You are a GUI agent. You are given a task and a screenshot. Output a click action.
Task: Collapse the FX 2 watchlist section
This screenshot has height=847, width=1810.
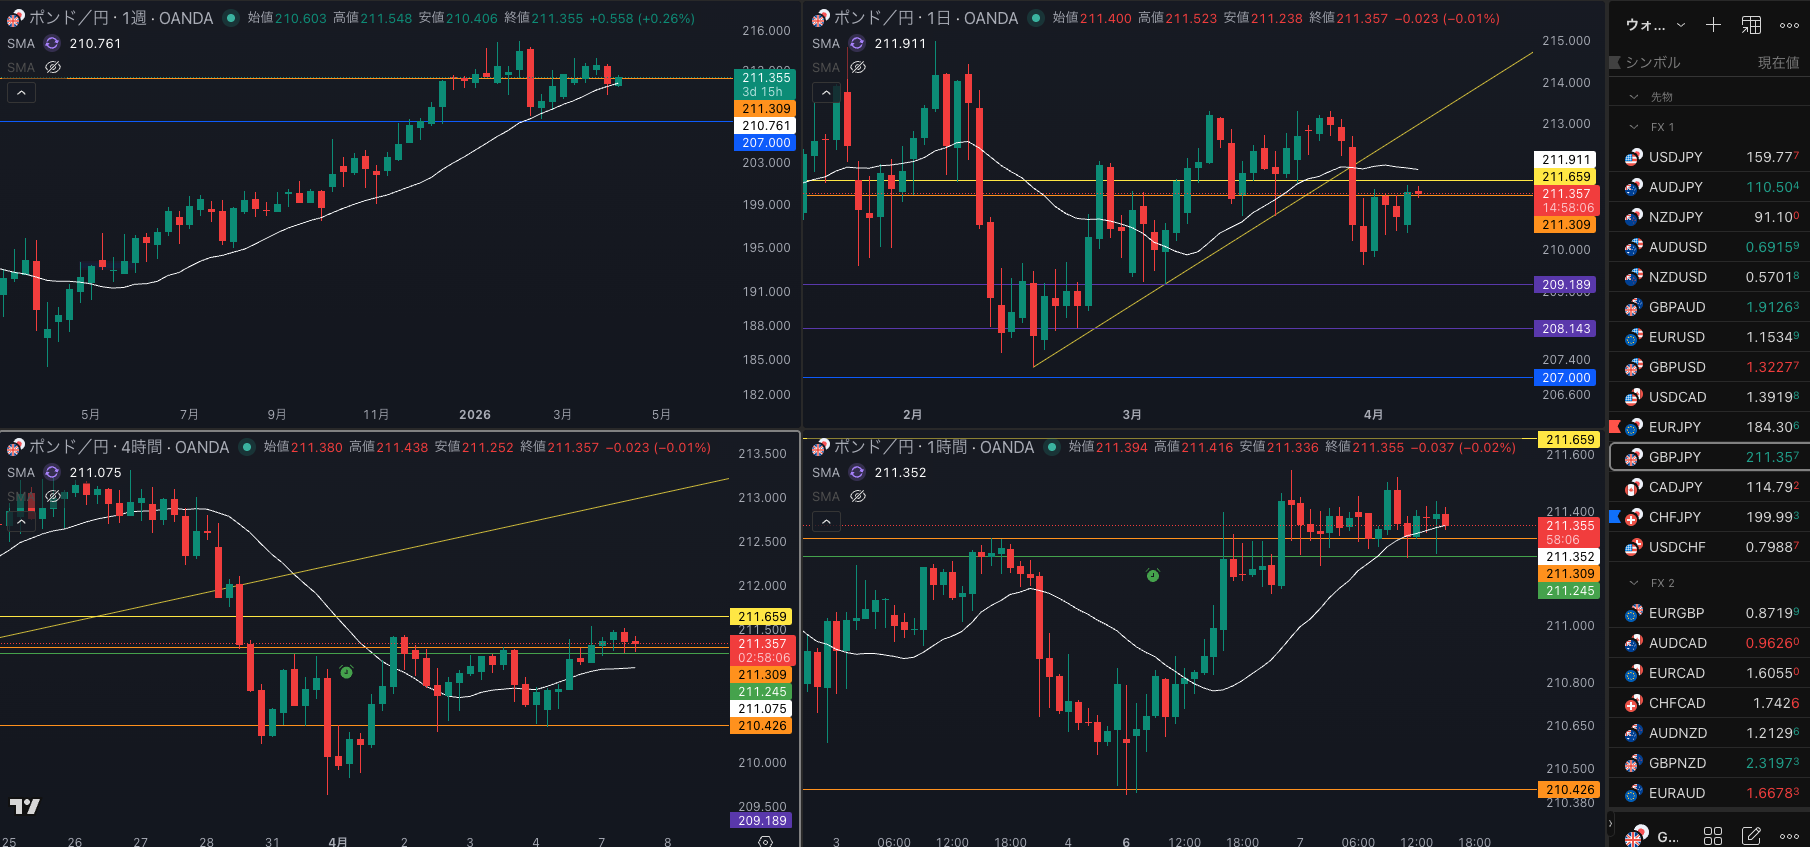coord(1634,583)
